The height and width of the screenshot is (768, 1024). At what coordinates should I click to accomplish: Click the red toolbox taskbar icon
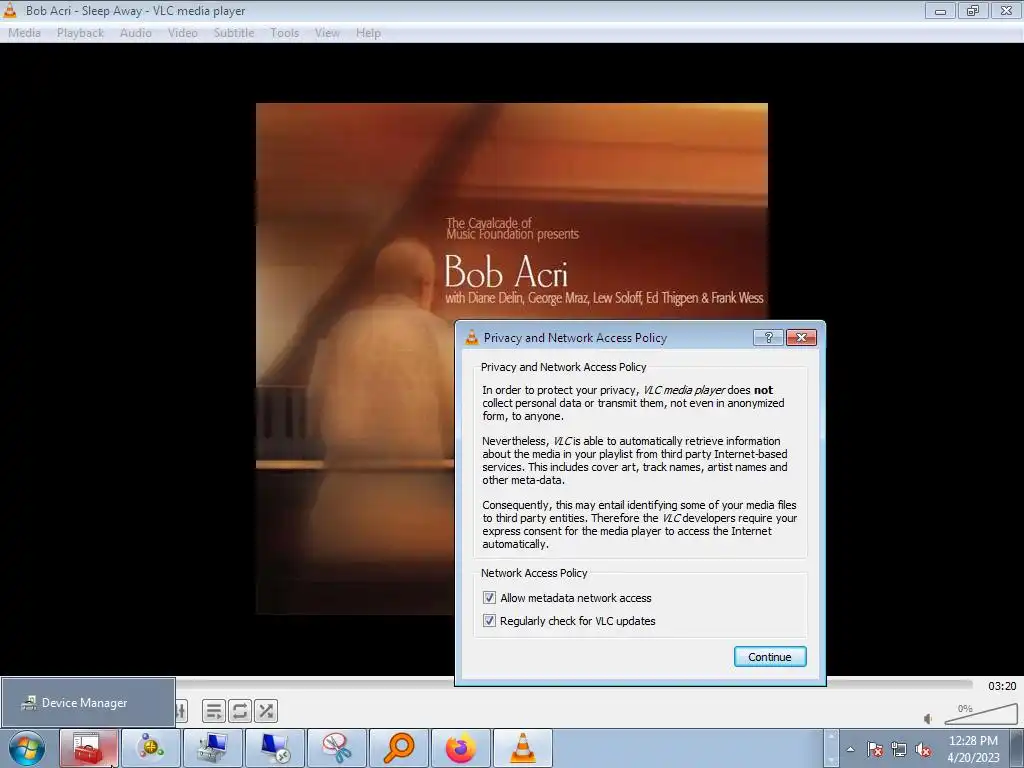pos(89,748)
